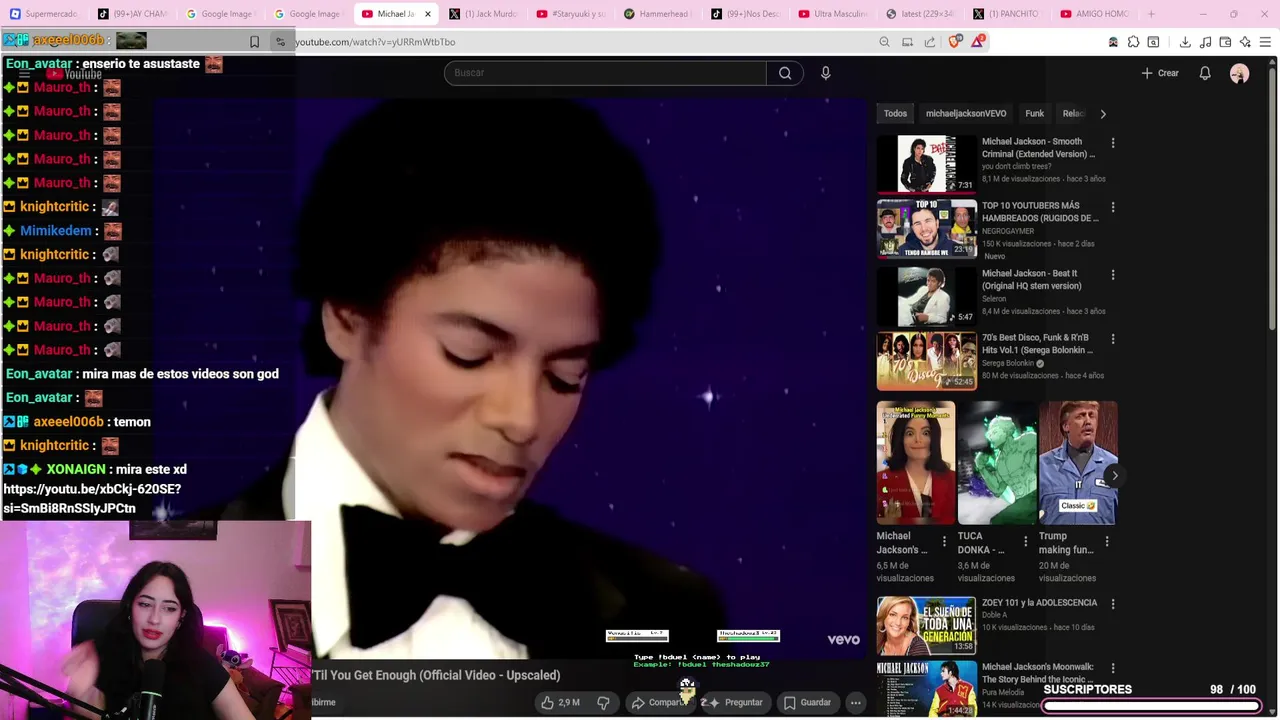Select the Todos filter chip

coord(895,114)
